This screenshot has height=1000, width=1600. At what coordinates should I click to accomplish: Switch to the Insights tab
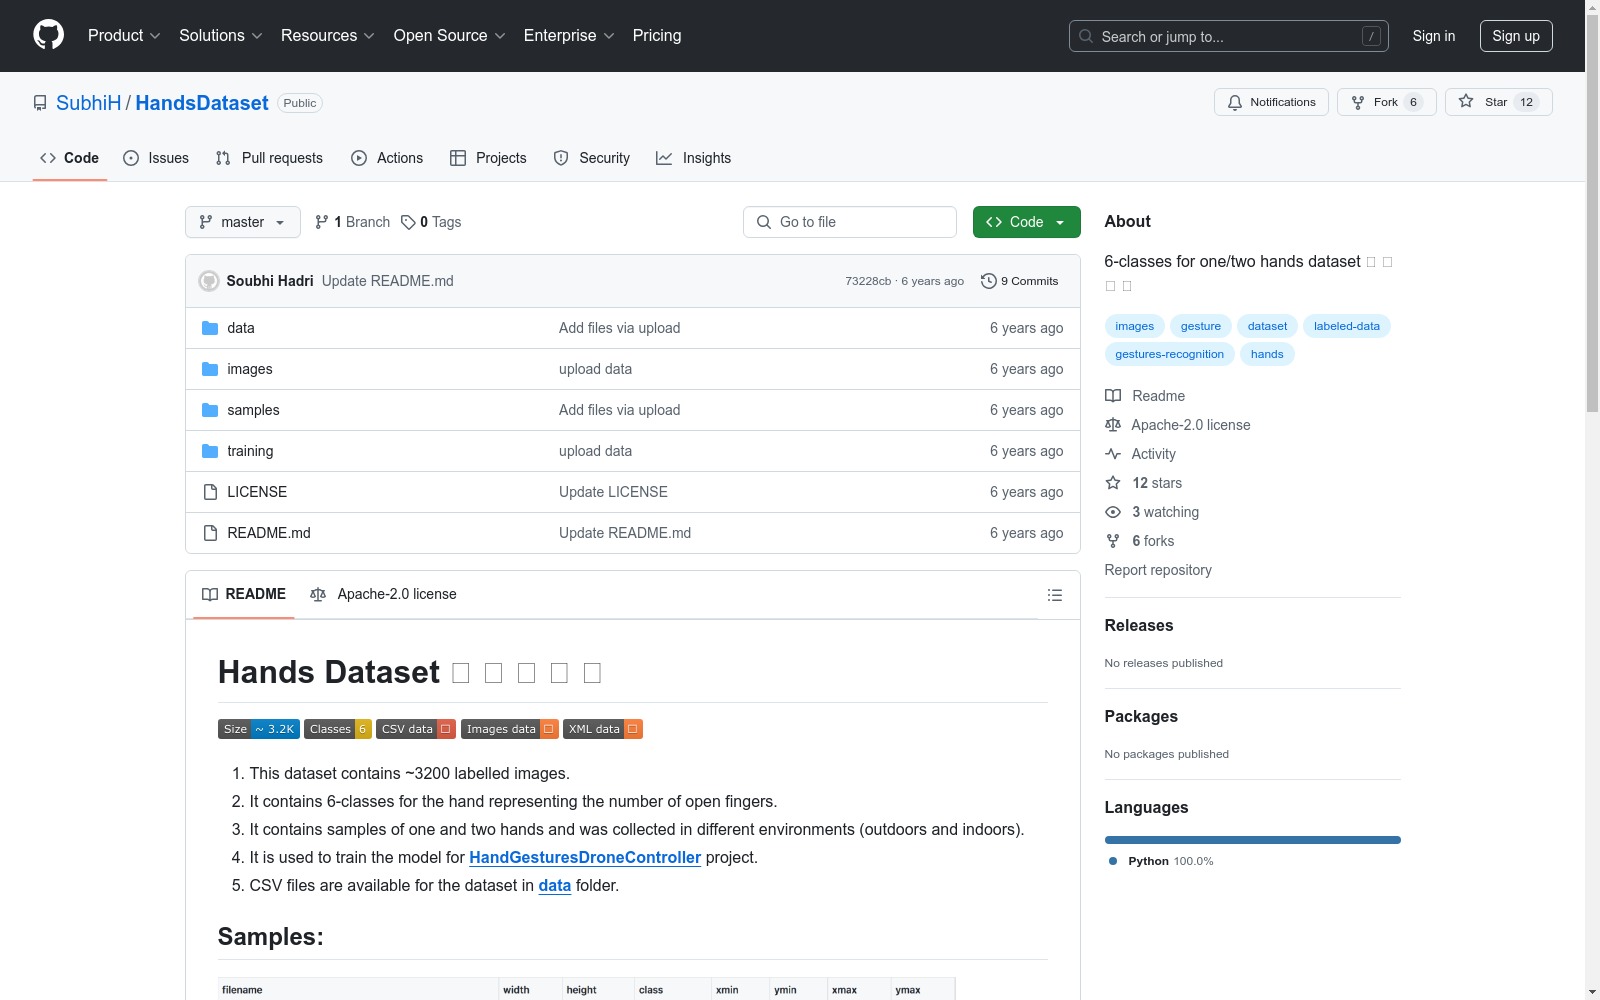[693, 158]
